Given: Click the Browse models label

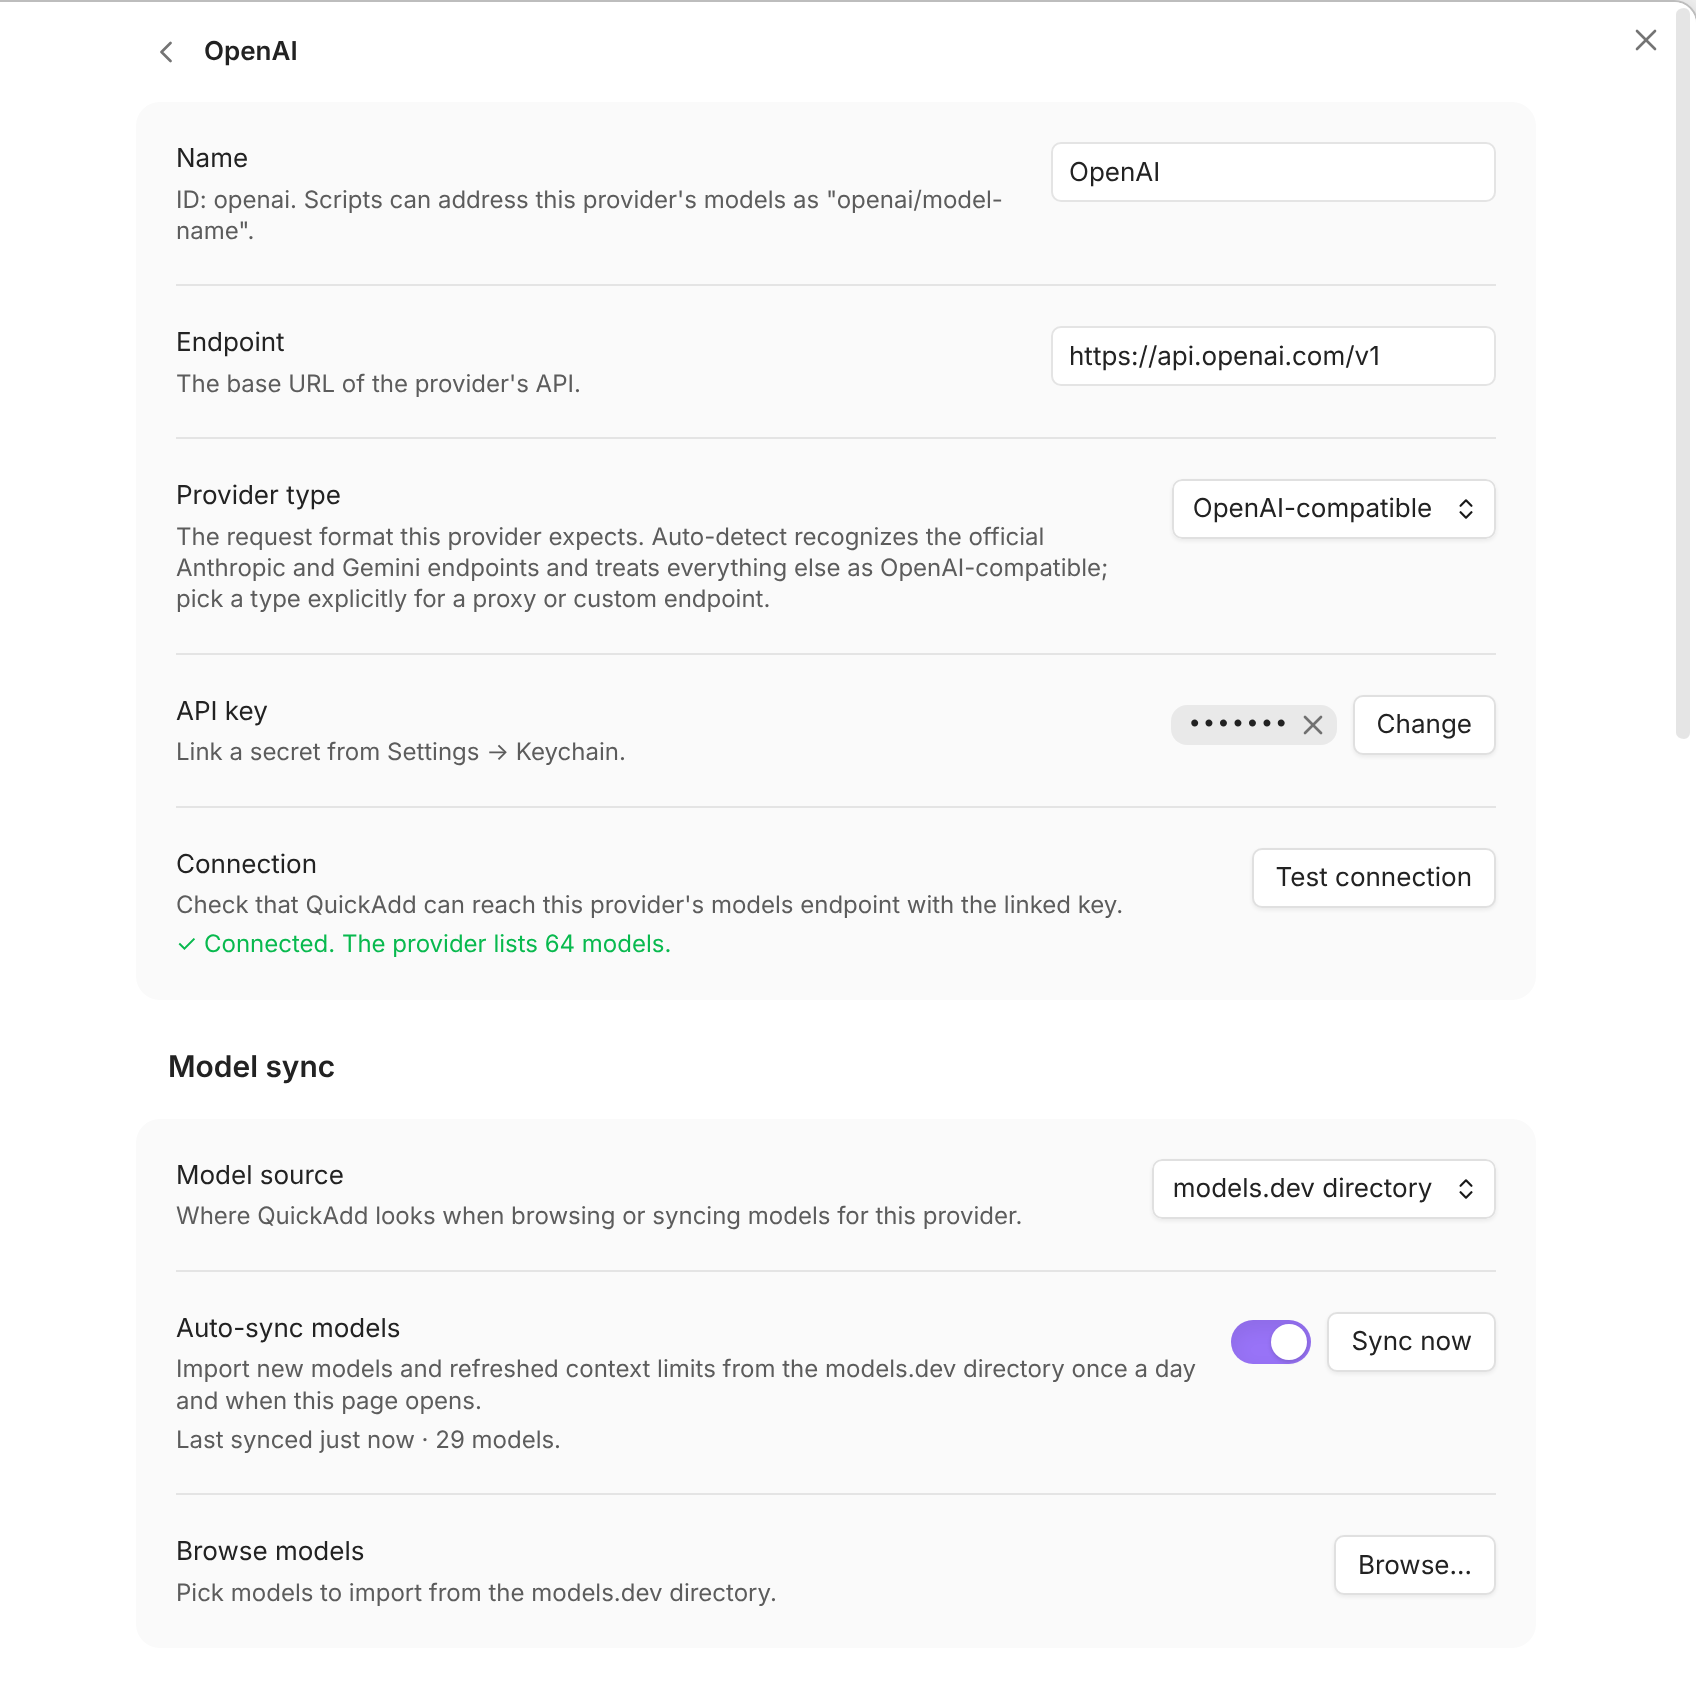Looking at the screenshot, I should pos(270,1551).
